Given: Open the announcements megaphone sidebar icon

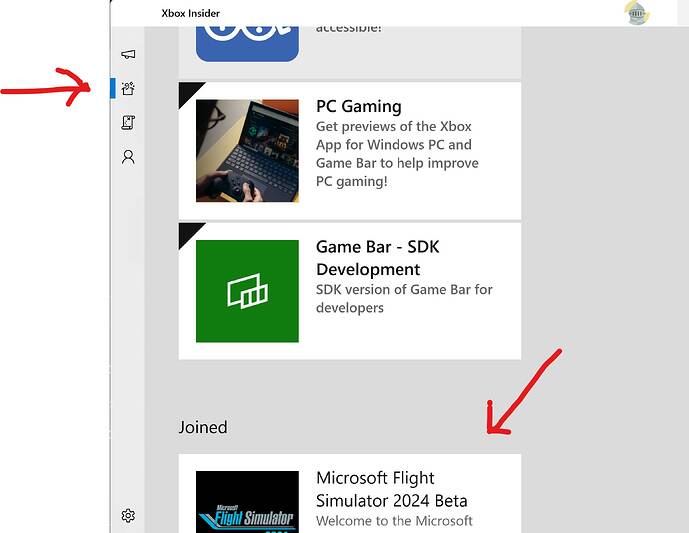Looking at the screenshot, I should pyautogui.click(x=128, y=54).
